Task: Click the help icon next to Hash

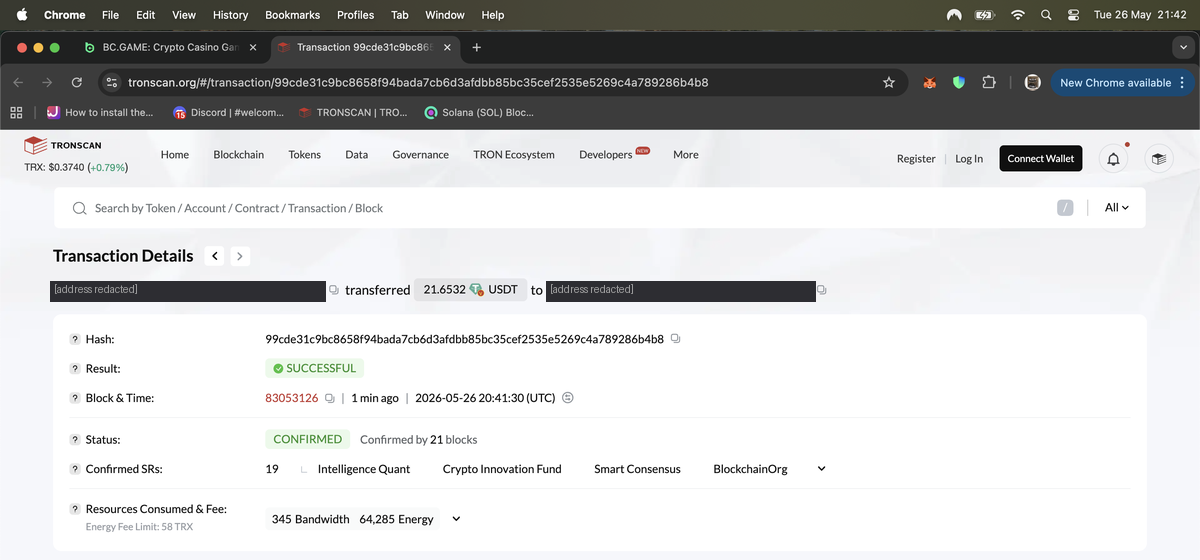Action: (x=75, y=339)
